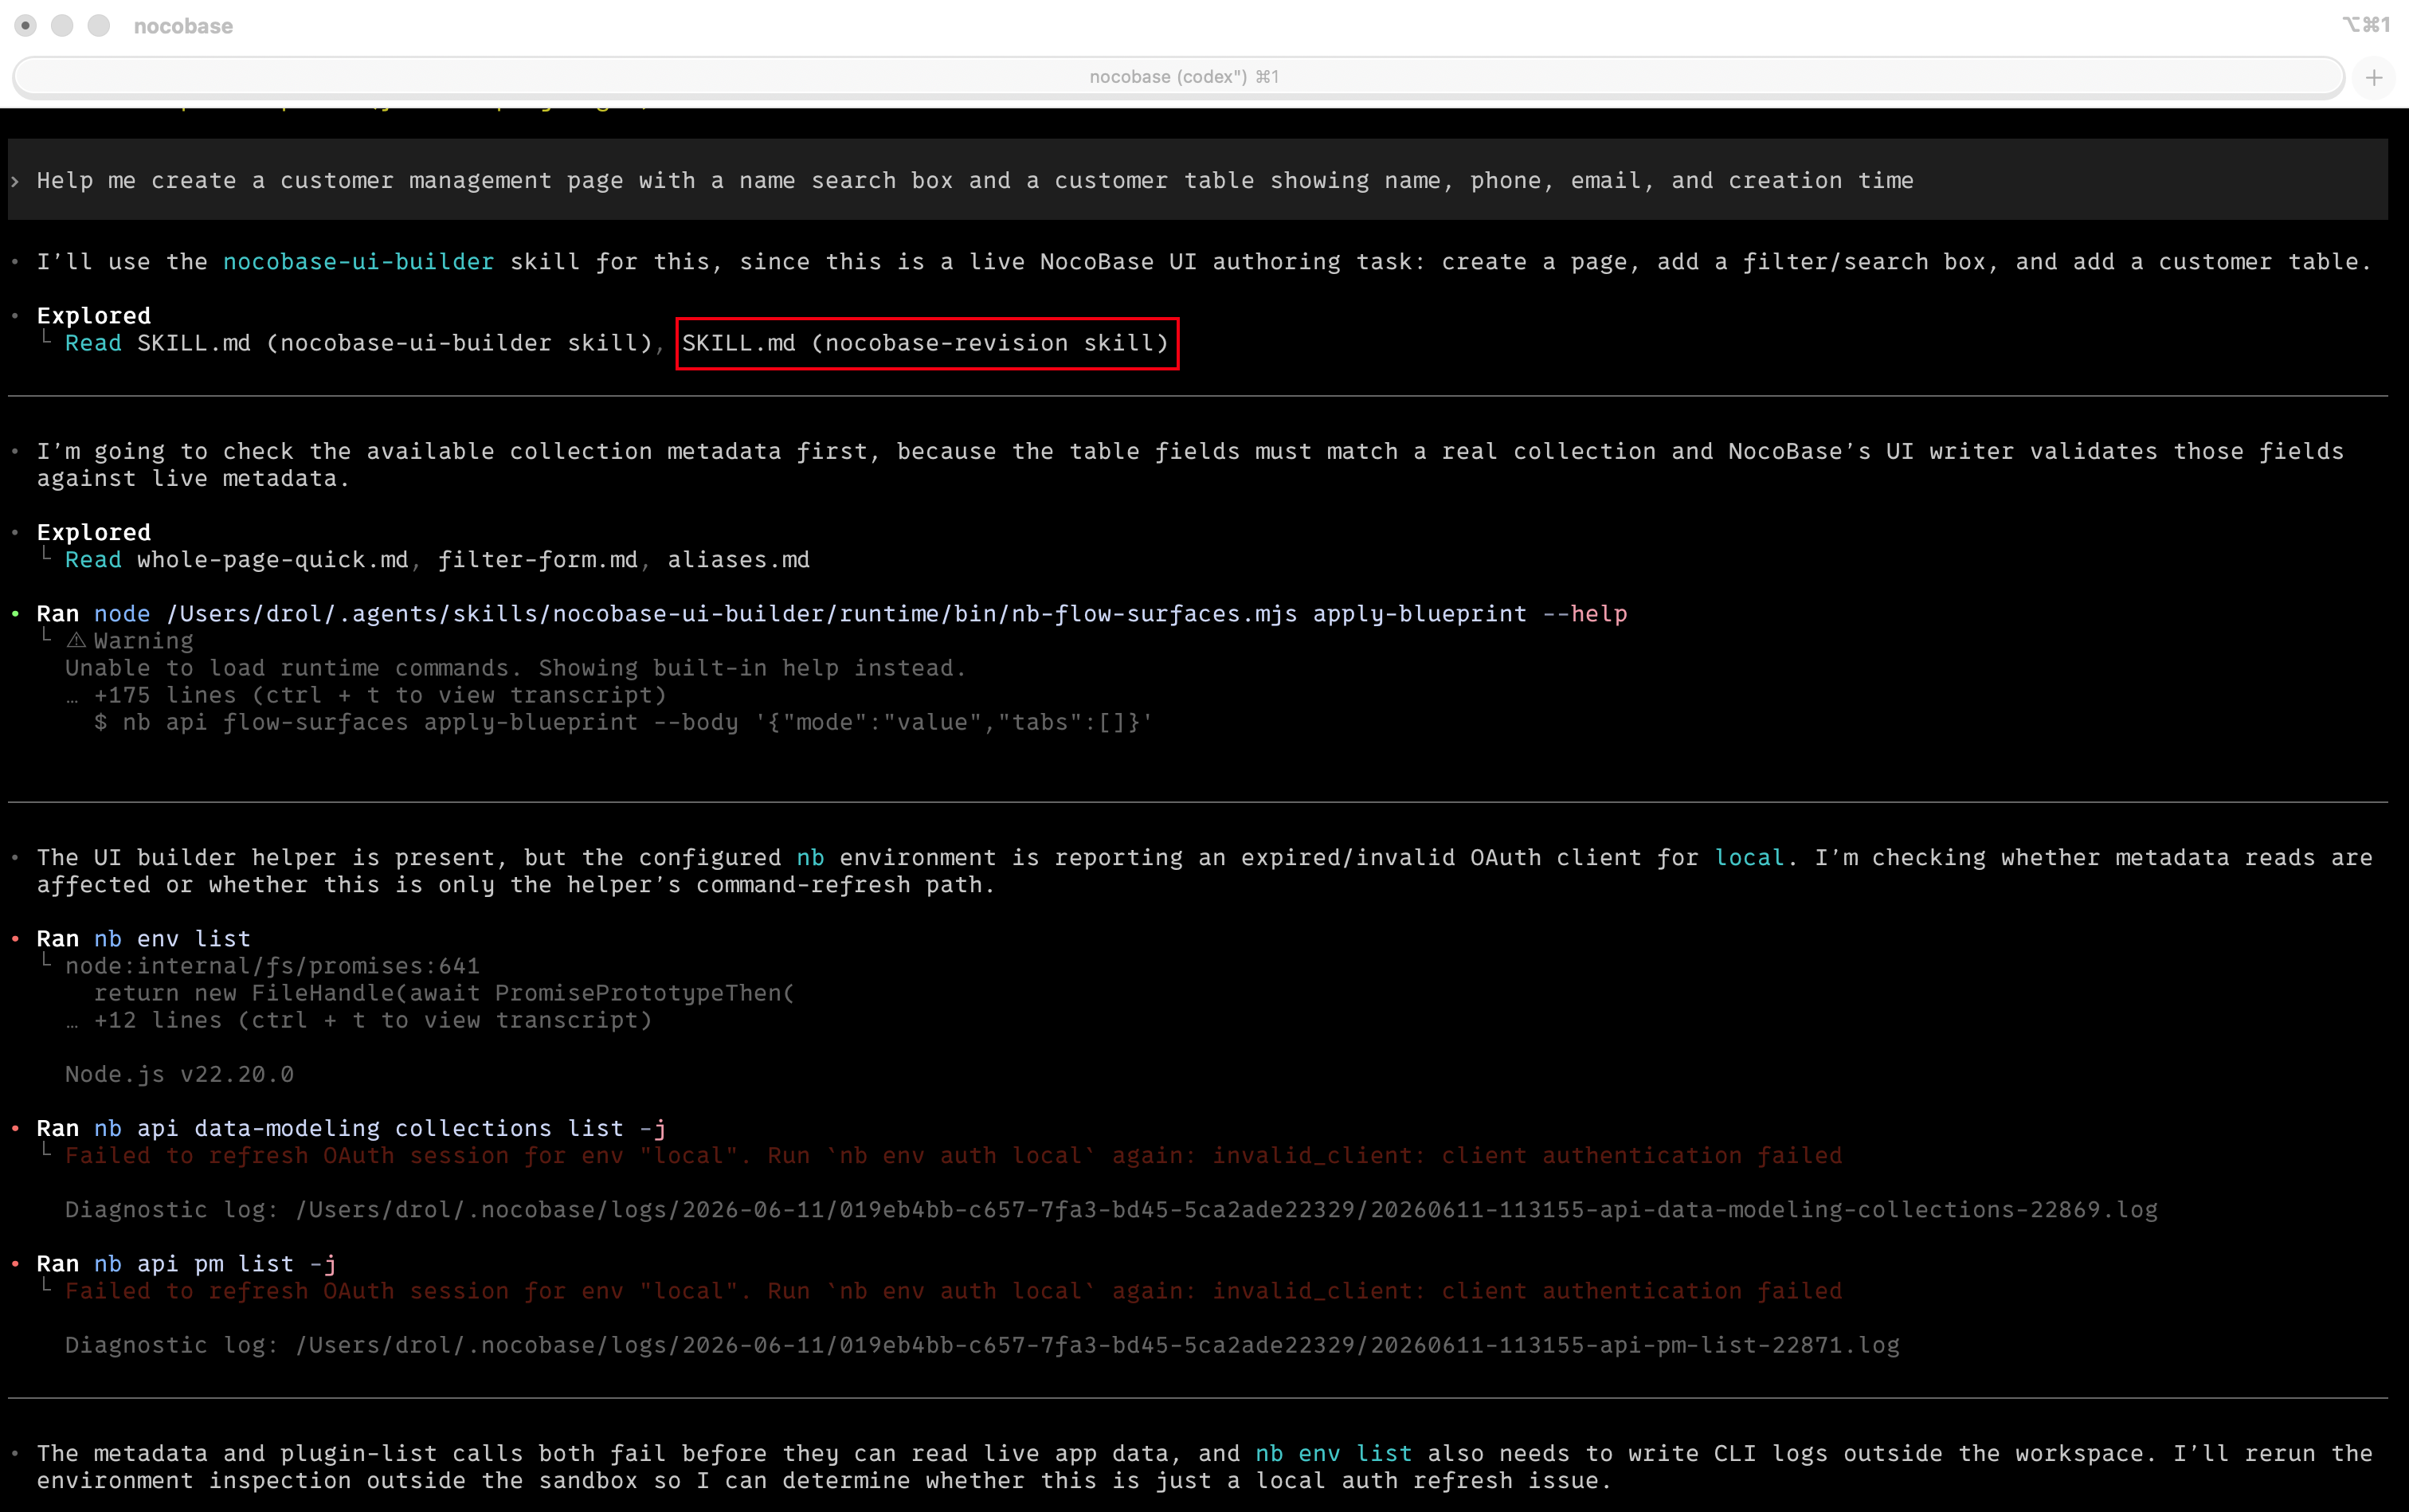Click 'node:internal/fs/promises:641' error line
Image resolution: width=2409 pixels, height=1512 pixels.
pos(273,966)
